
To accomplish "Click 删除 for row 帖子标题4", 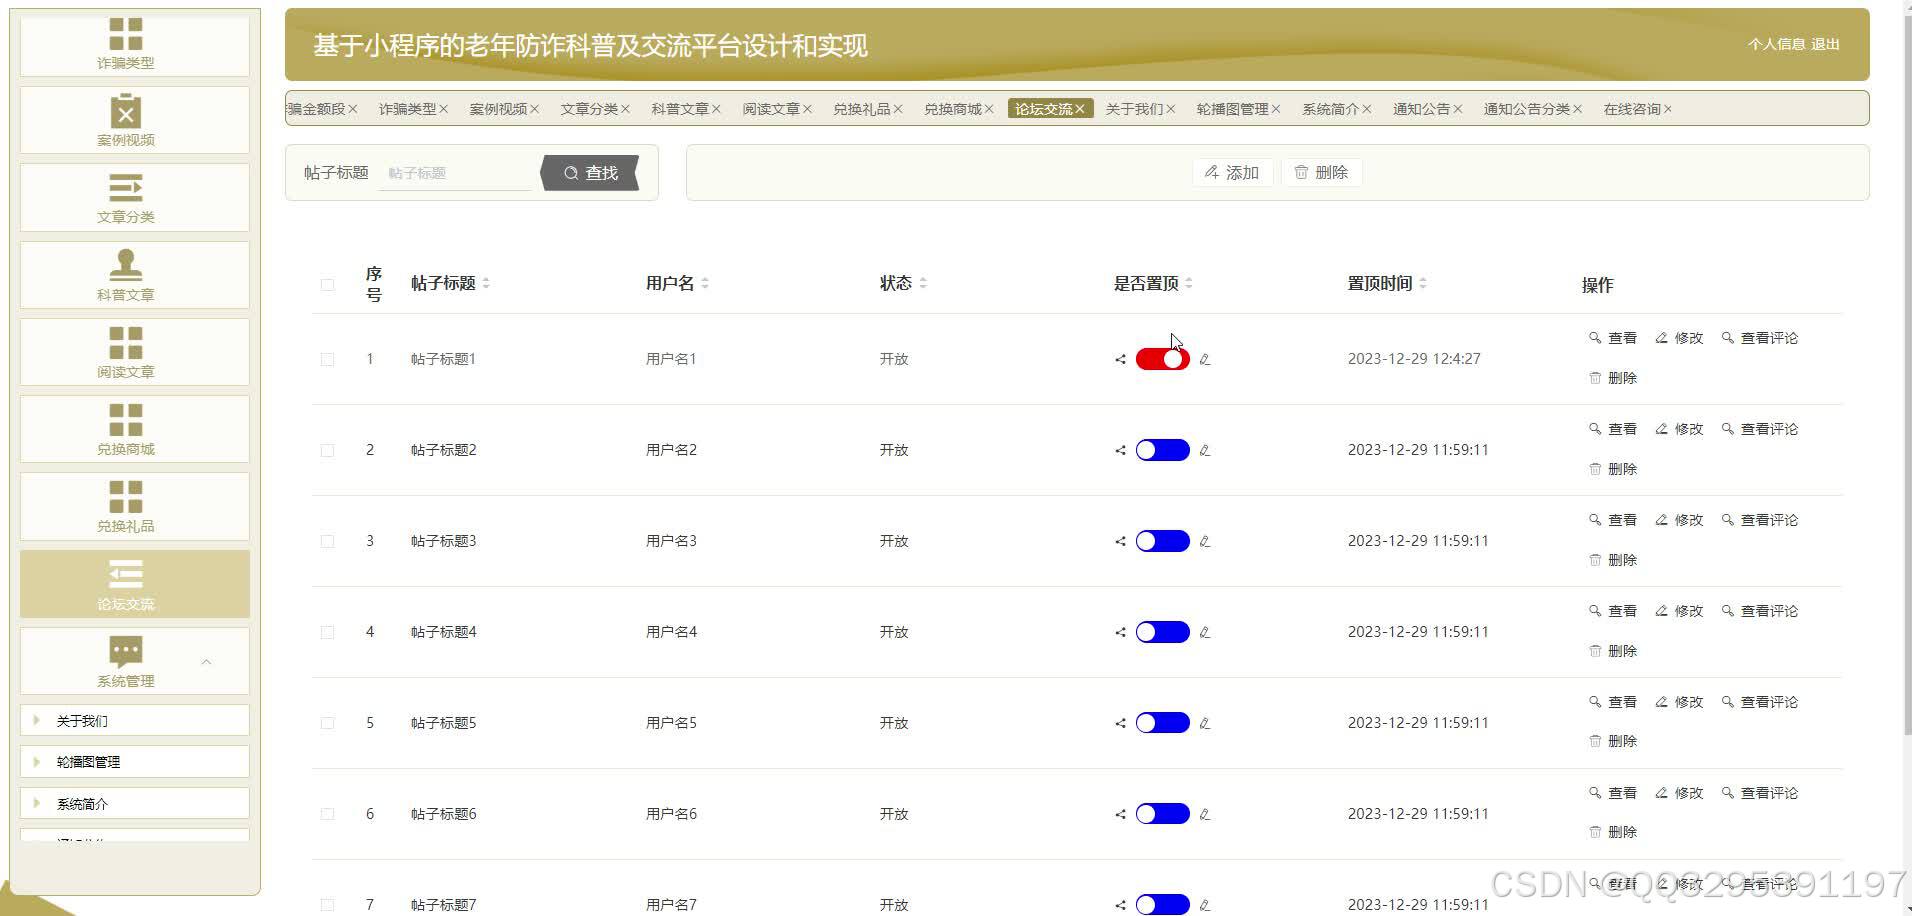I will [x=1613, y=651].
